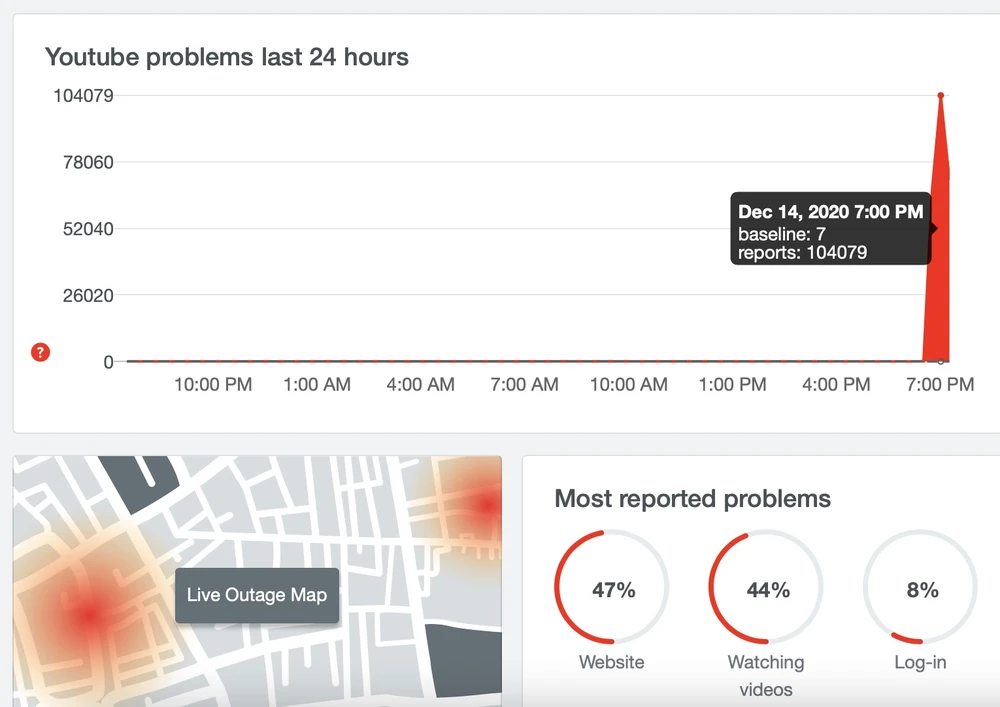1000x707 pixels.
Task: Click the 'Website' label under the gauge
Action: point(612,662)
